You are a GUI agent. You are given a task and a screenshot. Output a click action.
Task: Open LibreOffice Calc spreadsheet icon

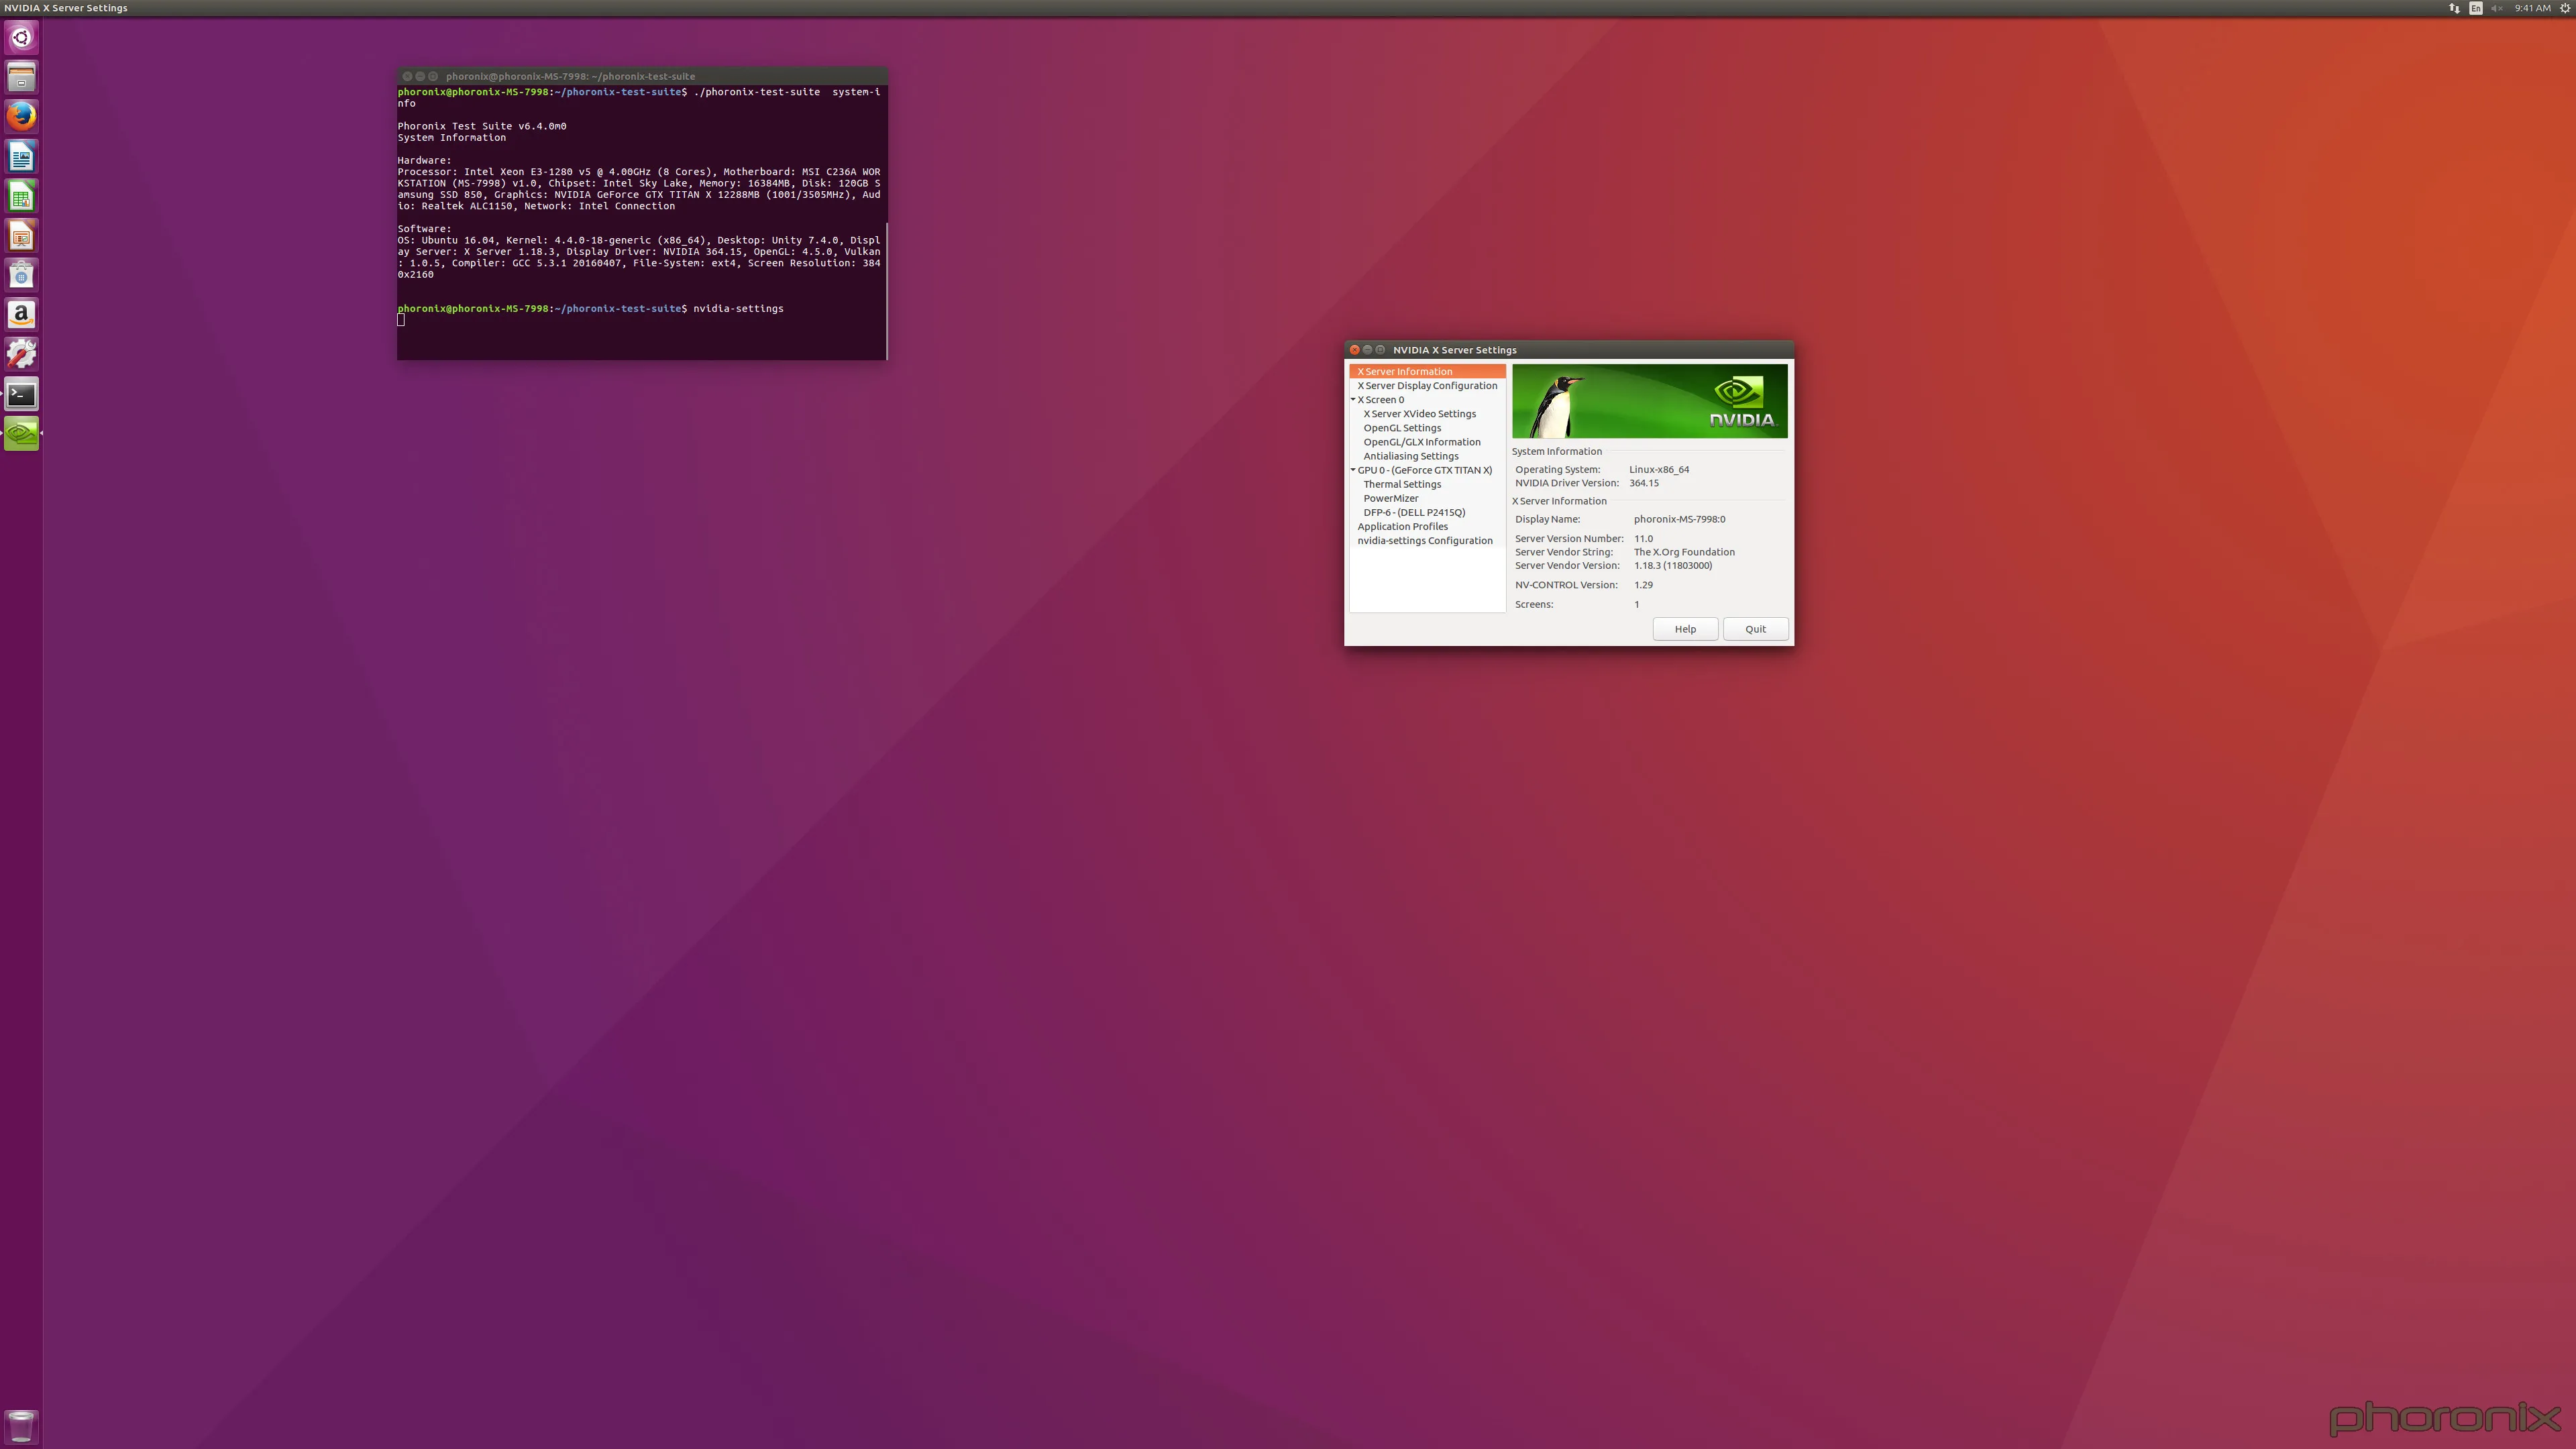coord(21,196)
